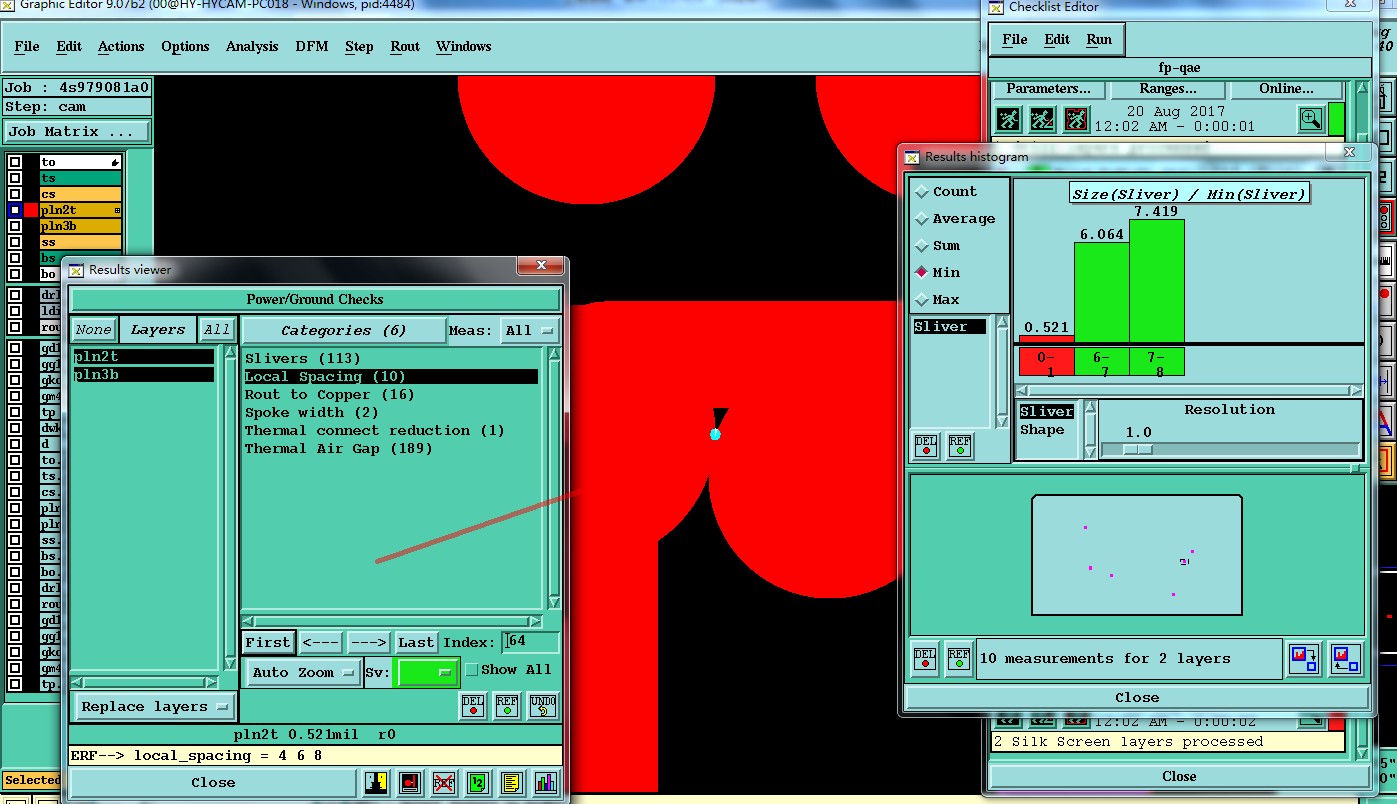Screen dimensions: 1397x804
Task: Toggle the display box for layer cs
Action: coord(15,194)
